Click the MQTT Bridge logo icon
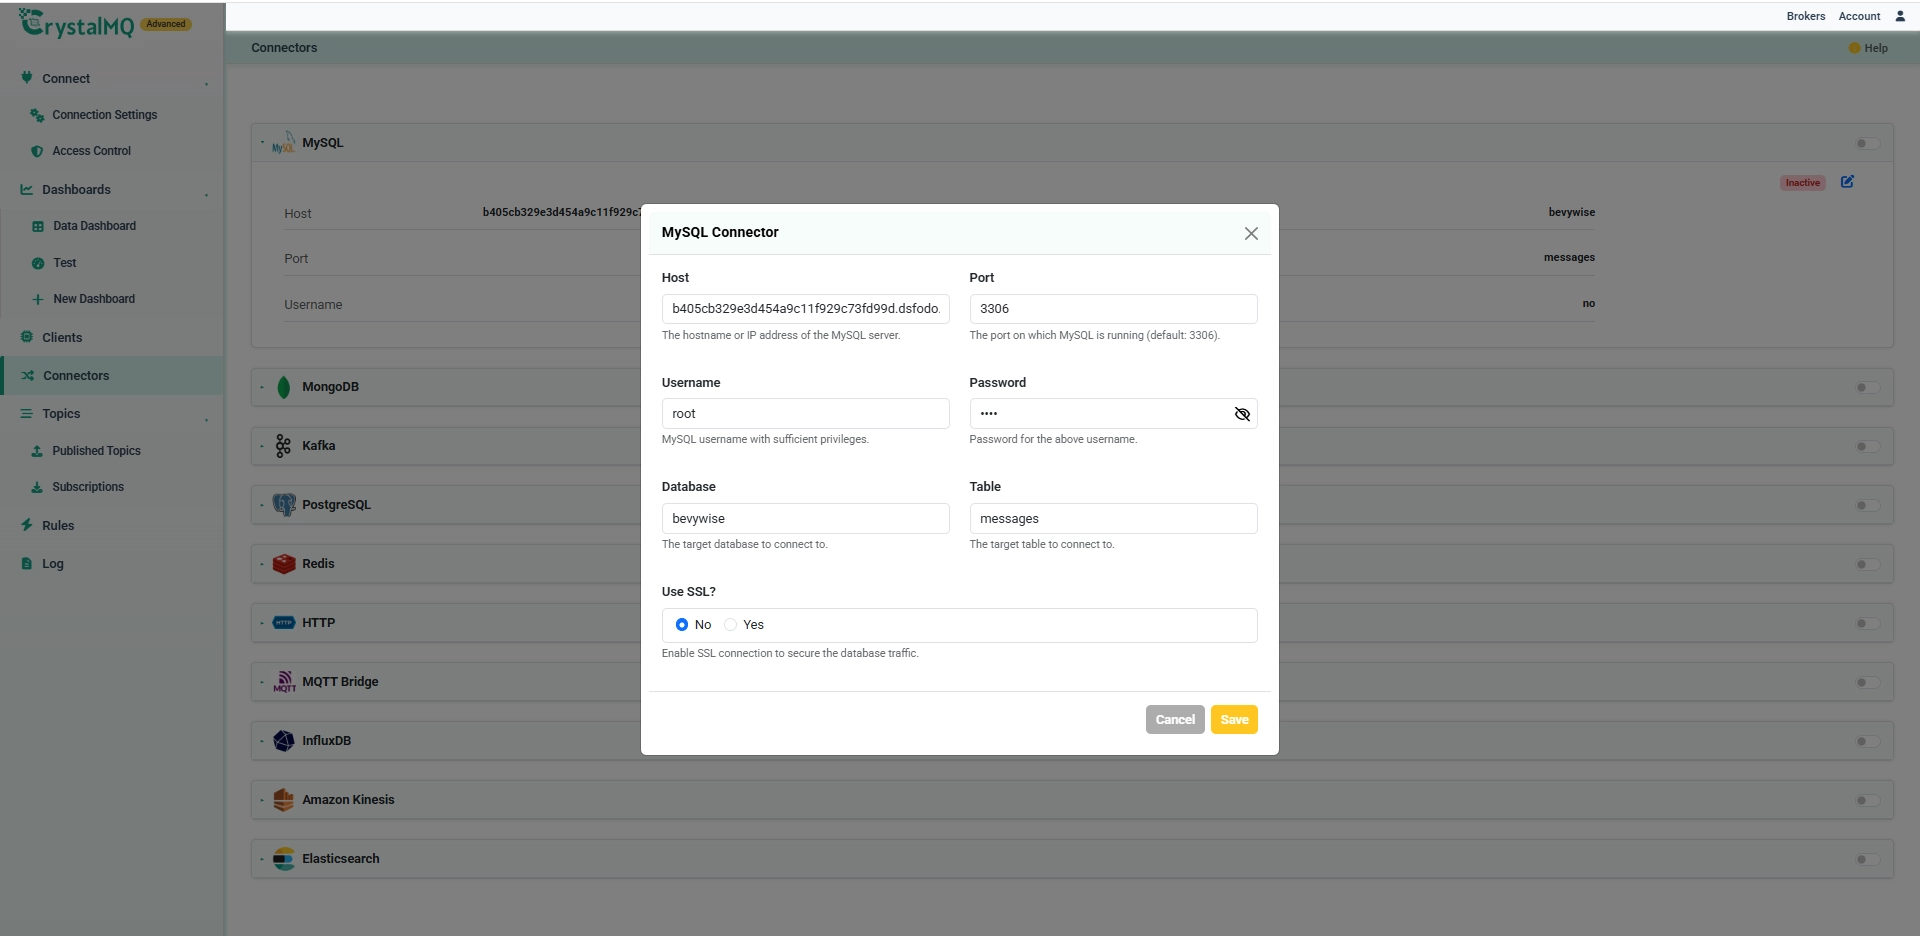This screenshot has width=1920, height=936. (x=284, y=682)
